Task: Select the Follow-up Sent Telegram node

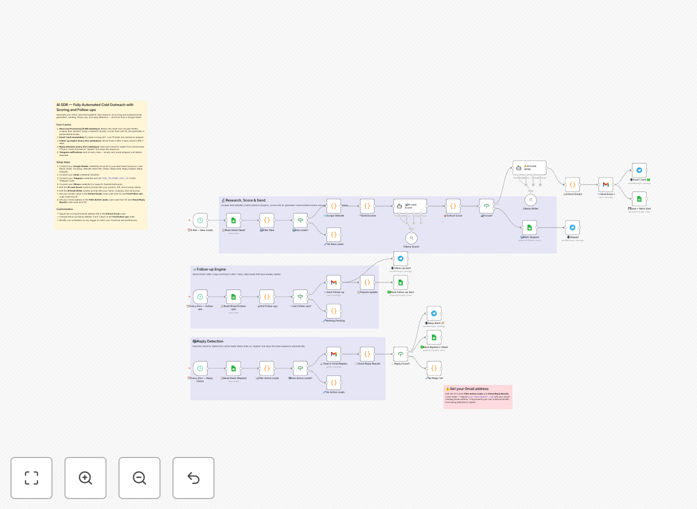Action: 401,258
